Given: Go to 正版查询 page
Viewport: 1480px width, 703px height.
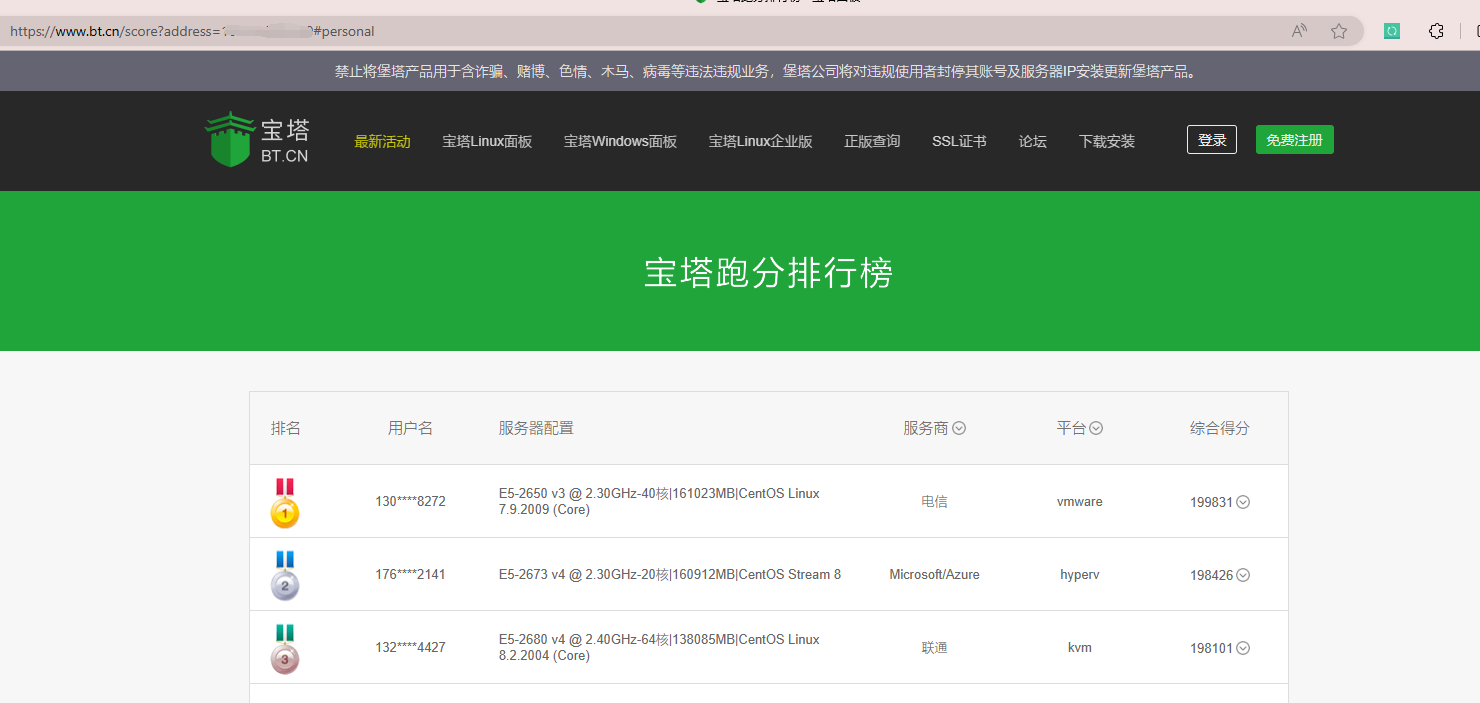Looking at the screenshot, I should pos(872,141).
